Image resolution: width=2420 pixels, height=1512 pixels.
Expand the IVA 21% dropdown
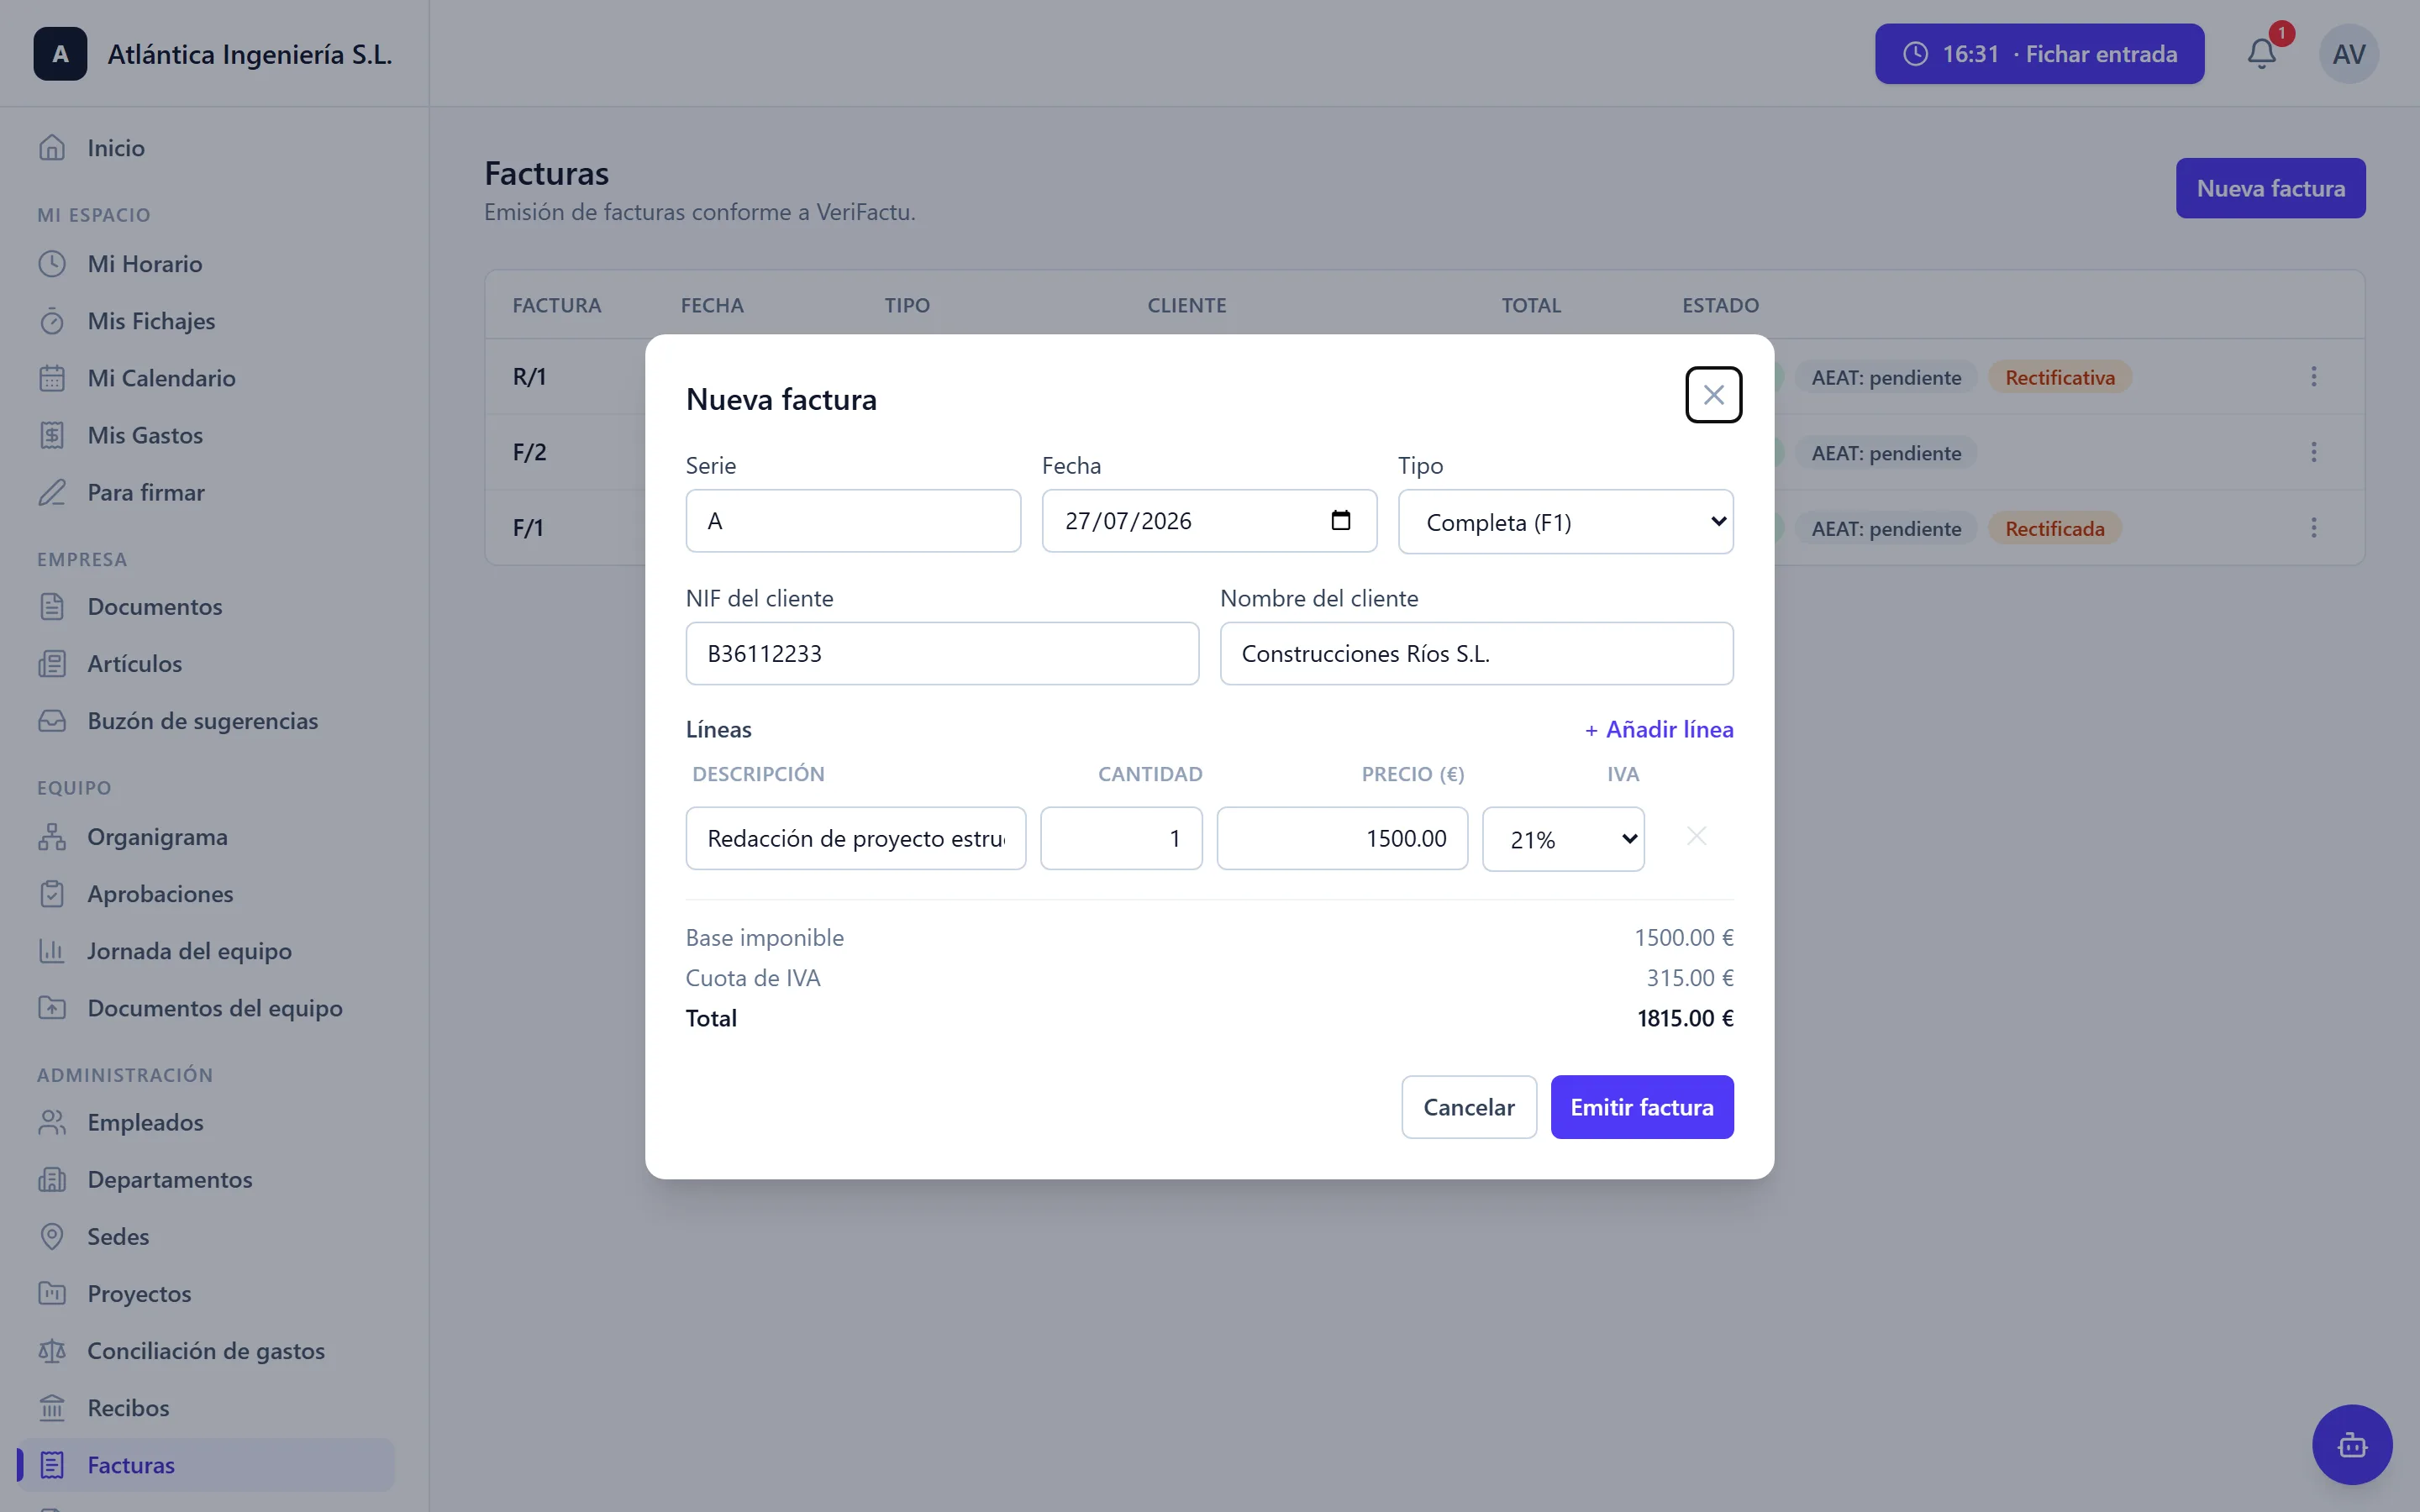[1563, 839]
